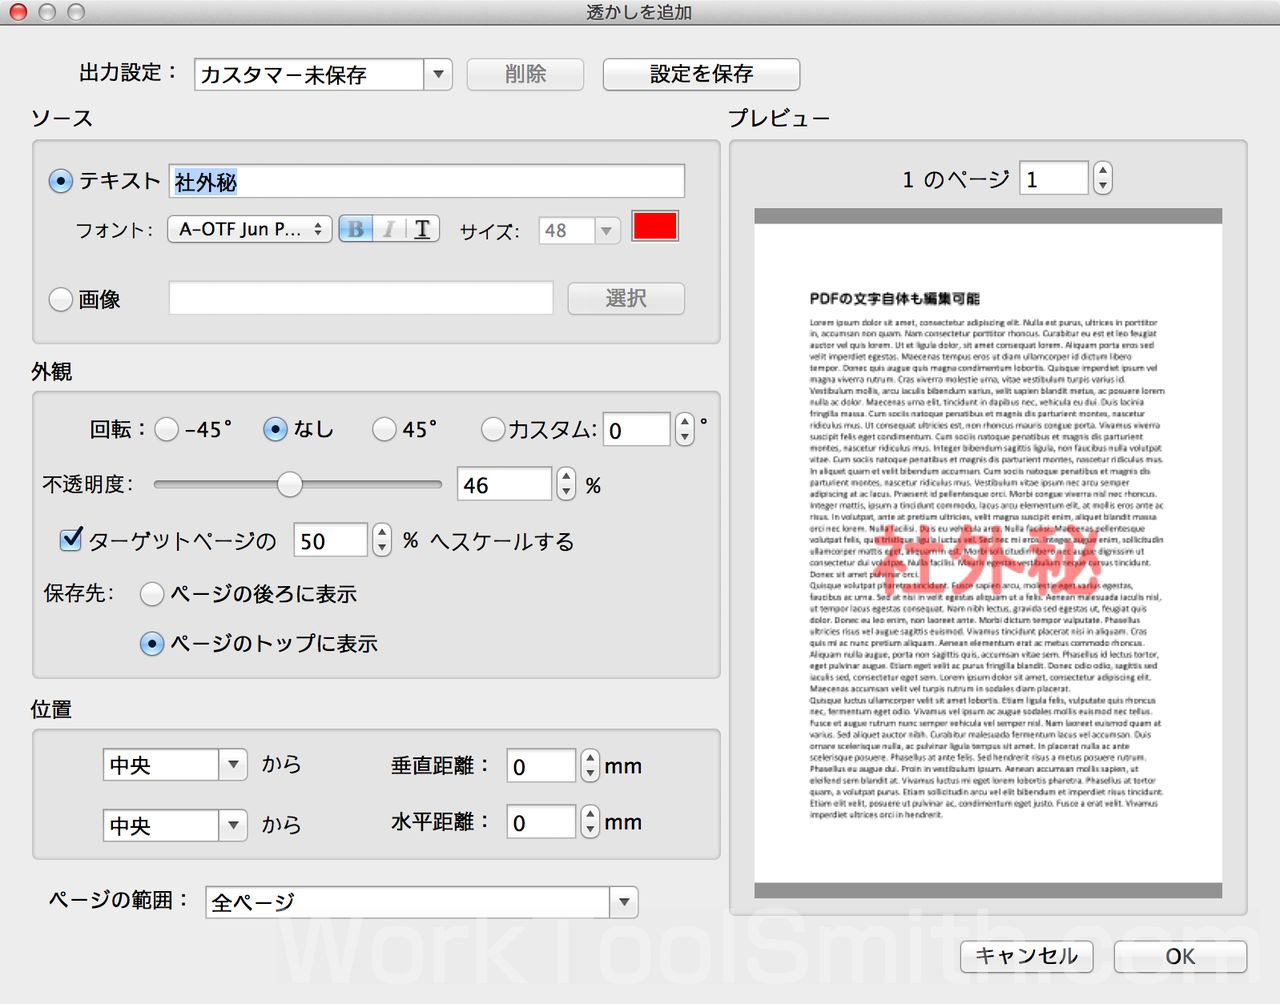
Task: Cancel with the キャンセル button
Action: 1027,956
